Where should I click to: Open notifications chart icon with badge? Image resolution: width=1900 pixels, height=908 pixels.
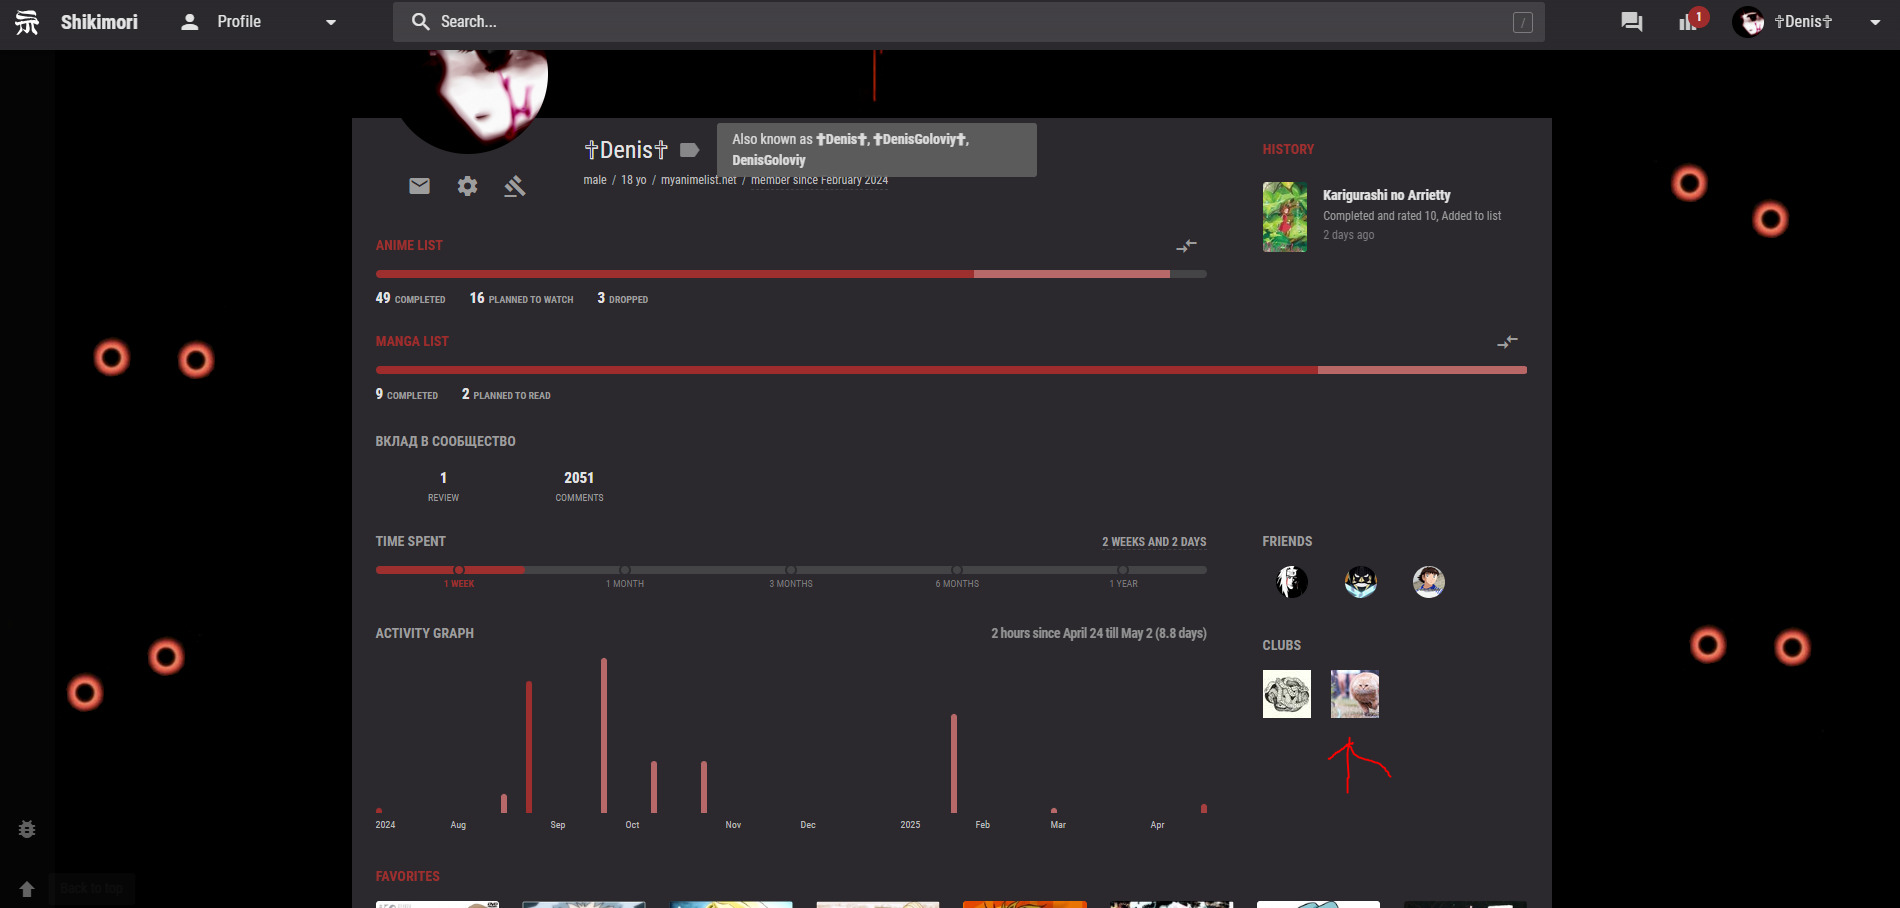click(x=1688, y=22)
